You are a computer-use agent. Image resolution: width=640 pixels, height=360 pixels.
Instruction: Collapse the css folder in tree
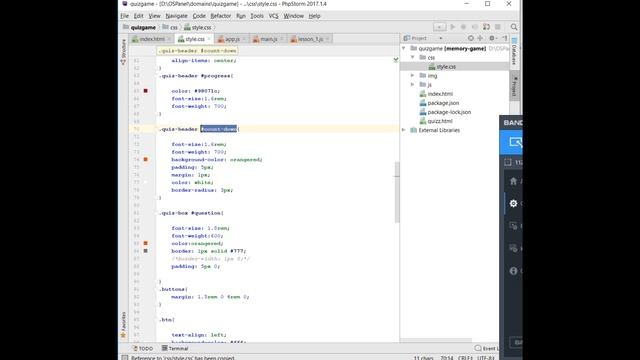(x=413, y=57)
